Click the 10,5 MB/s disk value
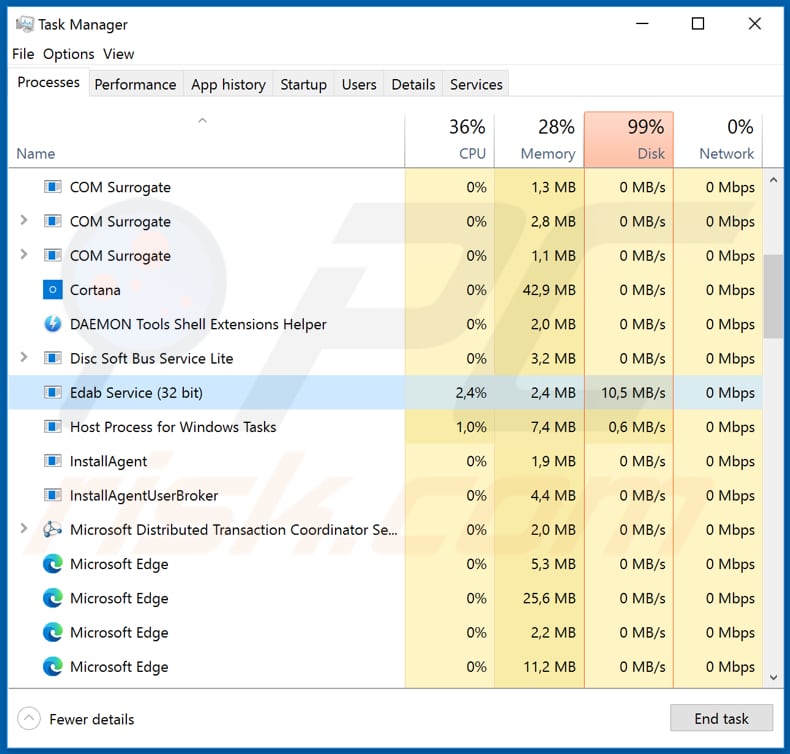The height and width of the screenshot is (754, 790). pos(633,393)
